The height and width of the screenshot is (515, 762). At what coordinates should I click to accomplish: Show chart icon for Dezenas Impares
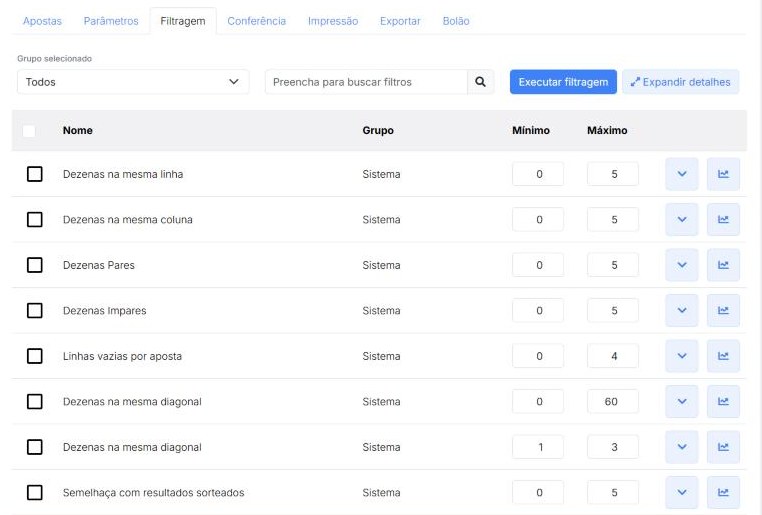point(723,310)
